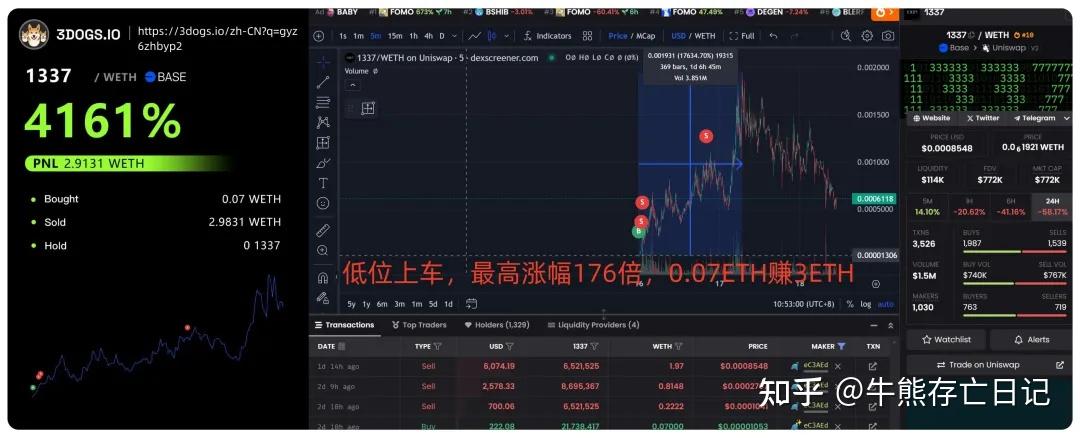Toggle auto scale on the chart

pyautogui.click(x=886, y=304)
